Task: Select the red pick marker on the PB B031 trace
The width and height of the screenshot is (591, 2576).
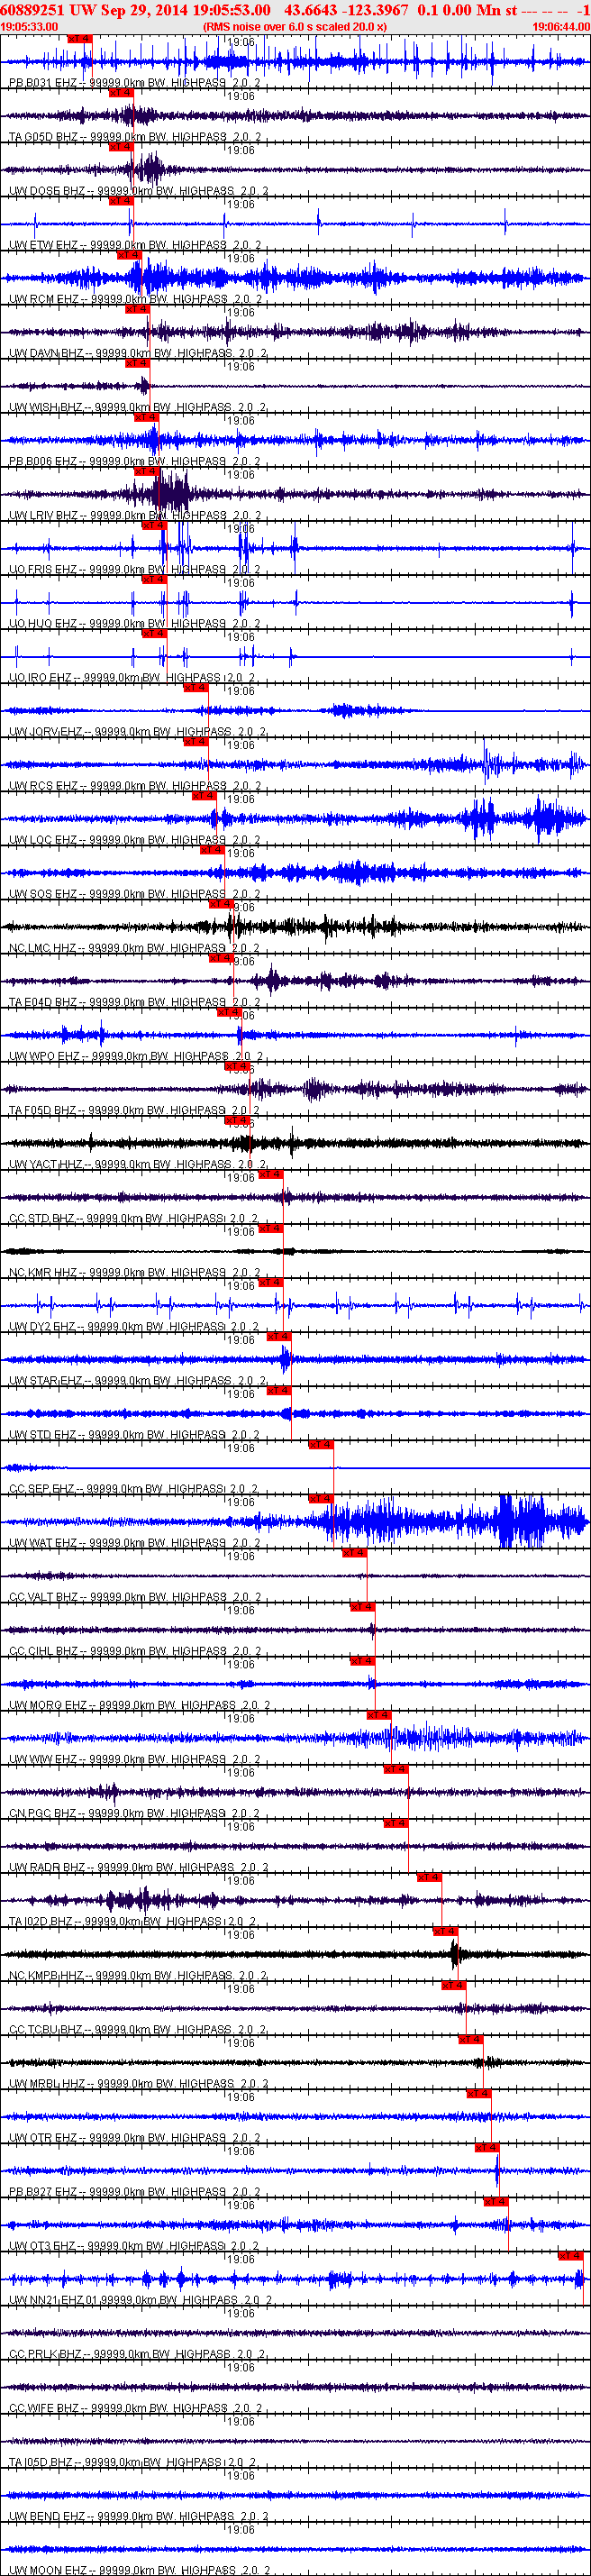Action: tap(80, 38)
